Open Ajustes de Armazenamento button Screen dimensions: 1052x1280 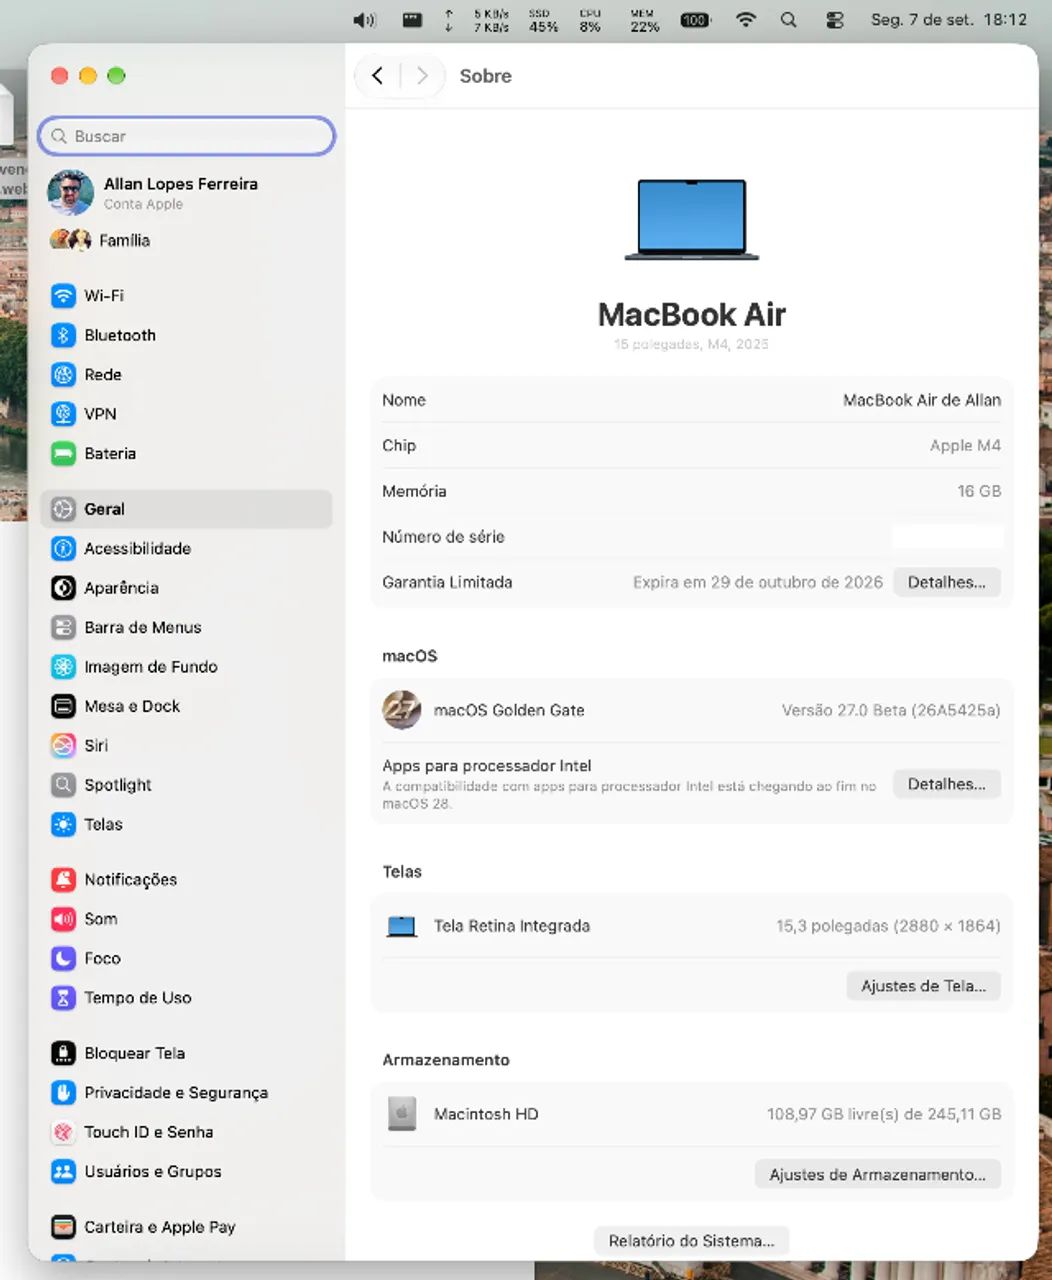tap(878, 1175)
